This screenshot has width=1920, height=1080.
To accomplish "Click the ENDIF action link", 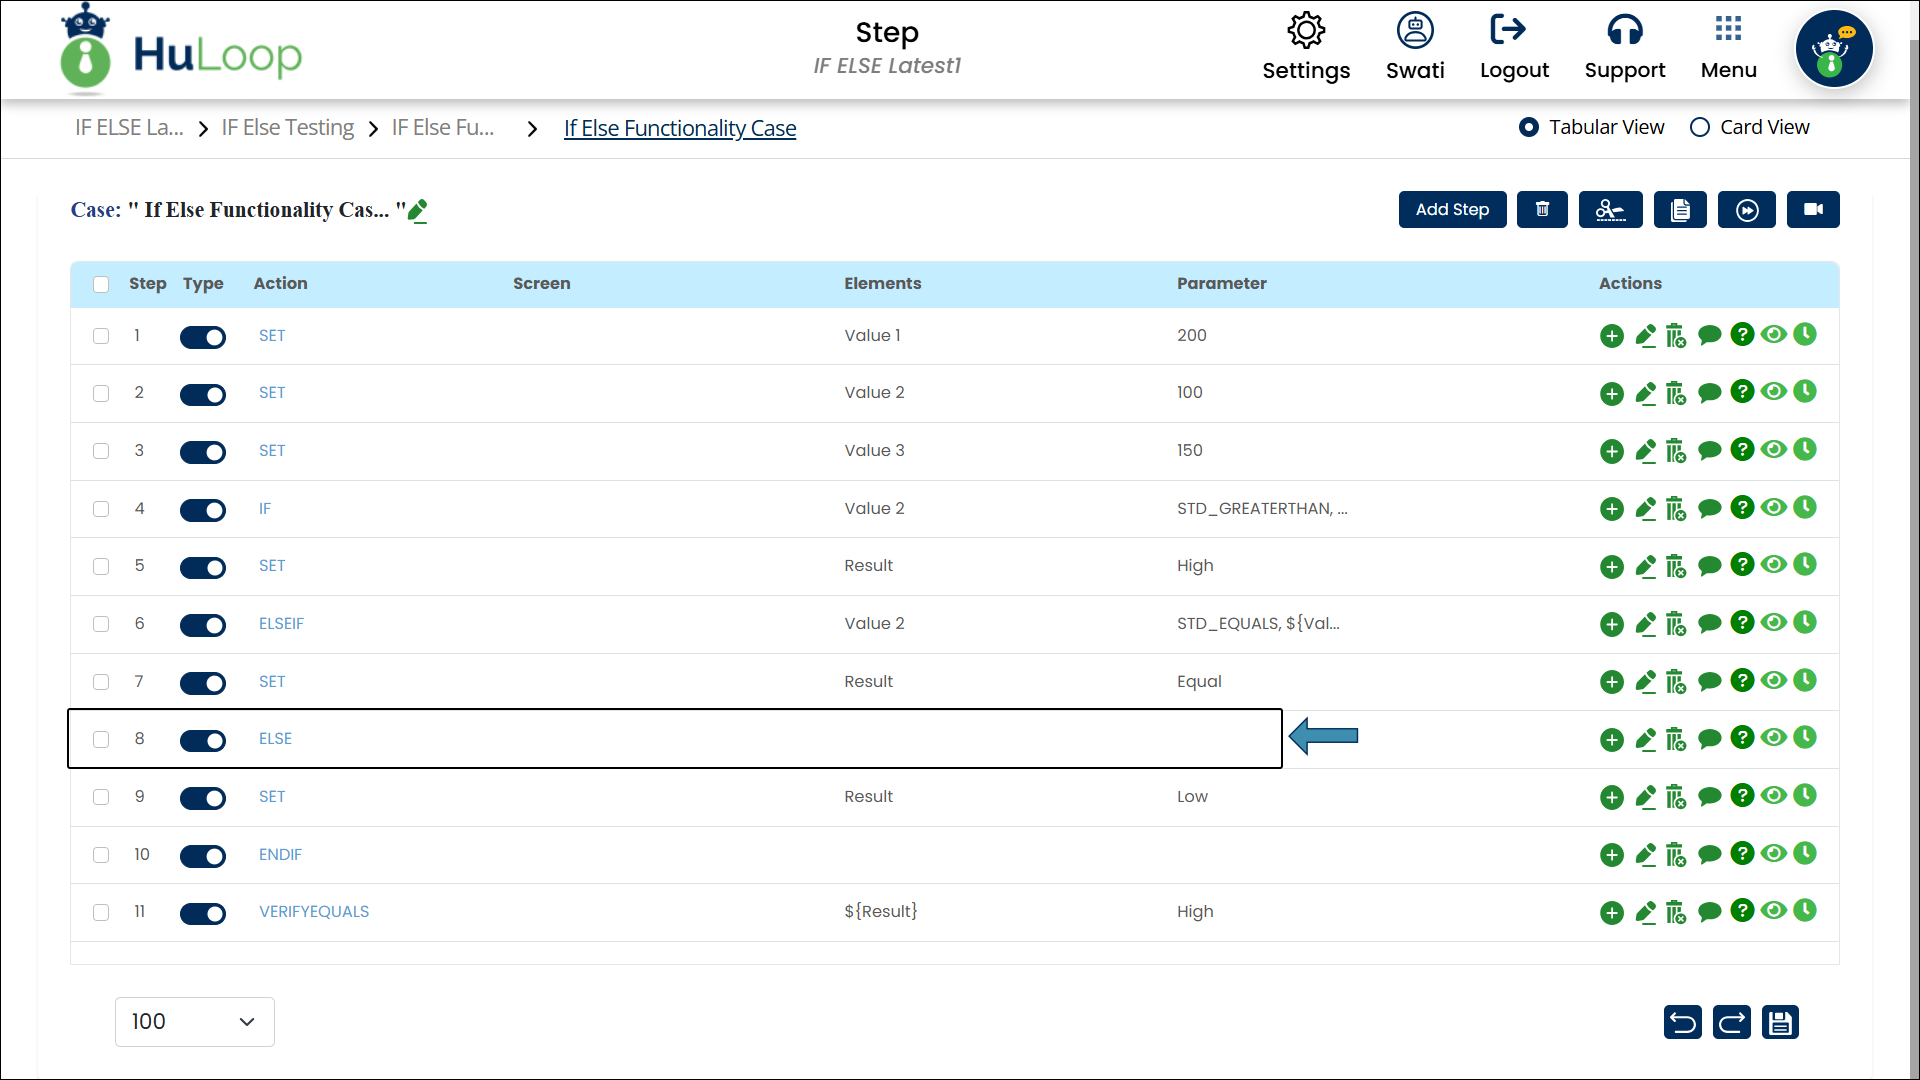I will coord(280,854).
